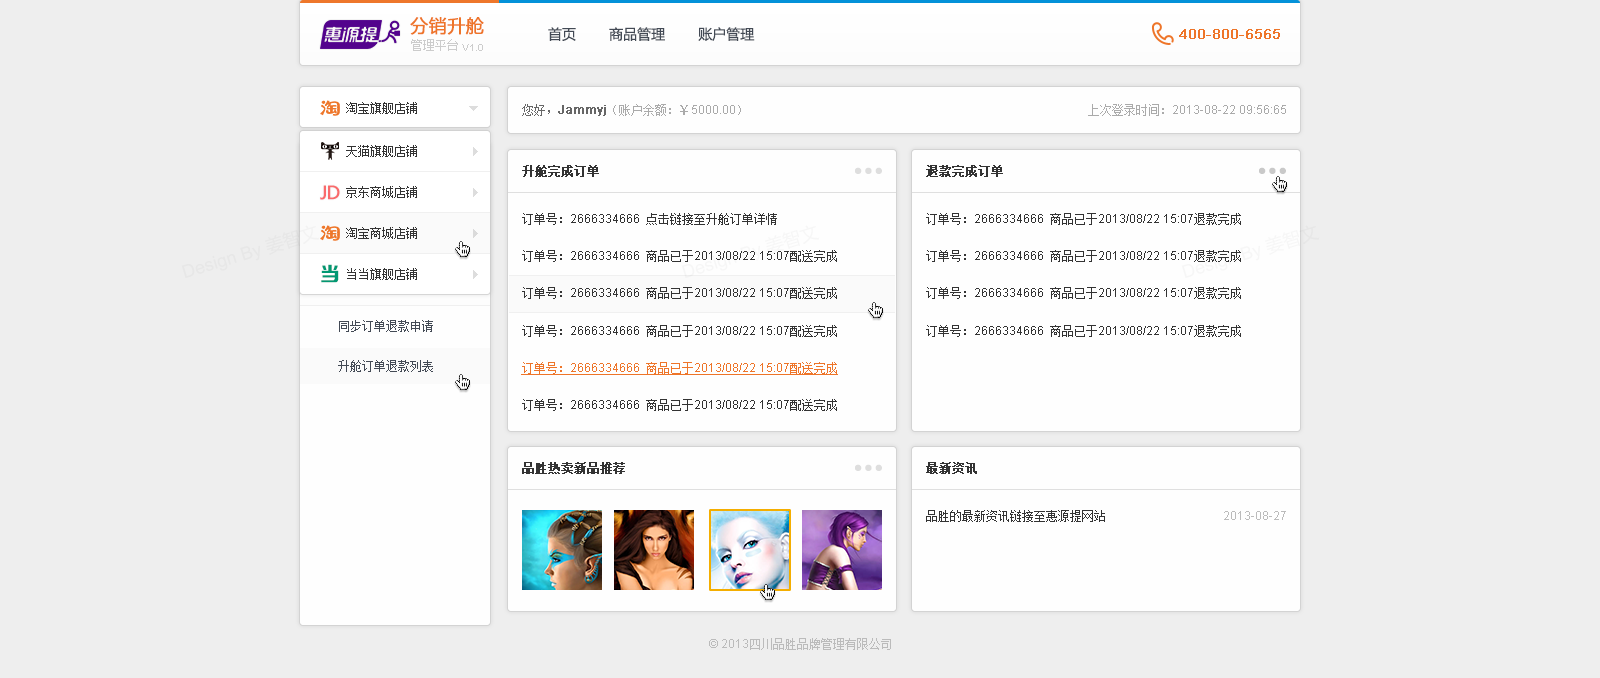Screen dimensions: 1600x678
Task: Open the second product thumbnail with dark-haired woman
Action: pyautogui.click(x=654, y=550)
